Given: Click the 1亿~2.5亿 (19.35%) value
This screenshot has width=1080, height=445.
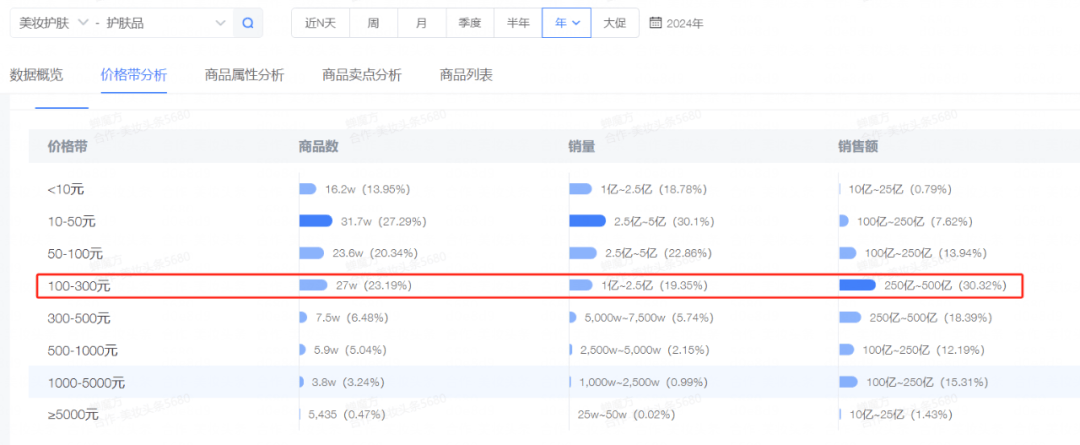Looking at the screenshot, I should tap(654, 285).
